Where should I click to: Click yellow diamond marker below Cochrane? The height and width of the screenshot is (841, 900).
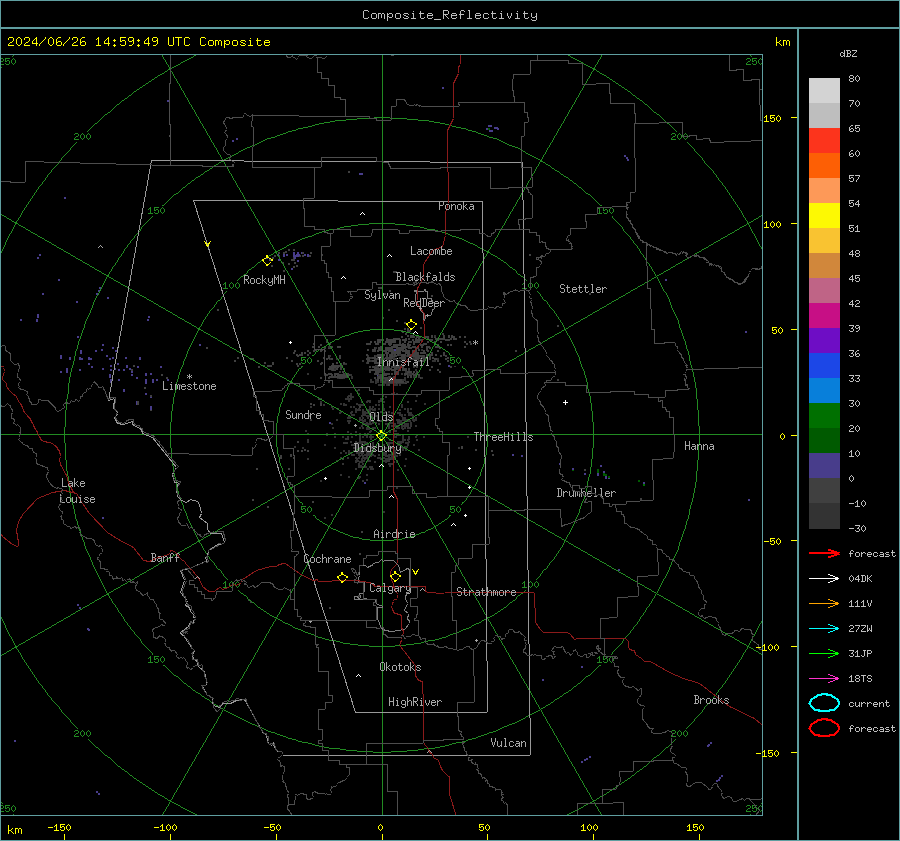[x=342, y=577]
